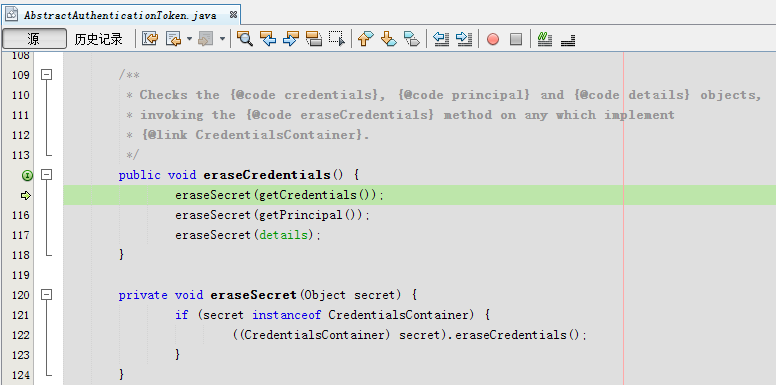Click the "private" keyword on line 120

click(143, 295)
